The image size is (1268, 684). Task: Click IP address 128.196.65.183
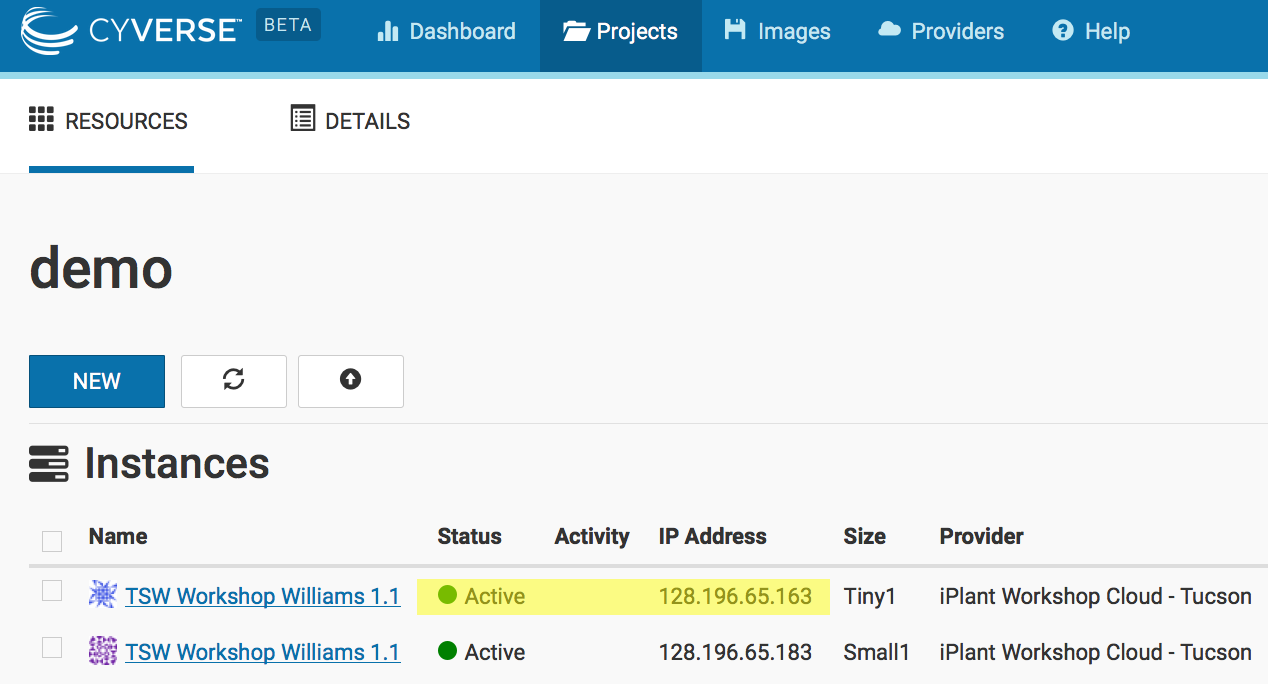(735, 652)
